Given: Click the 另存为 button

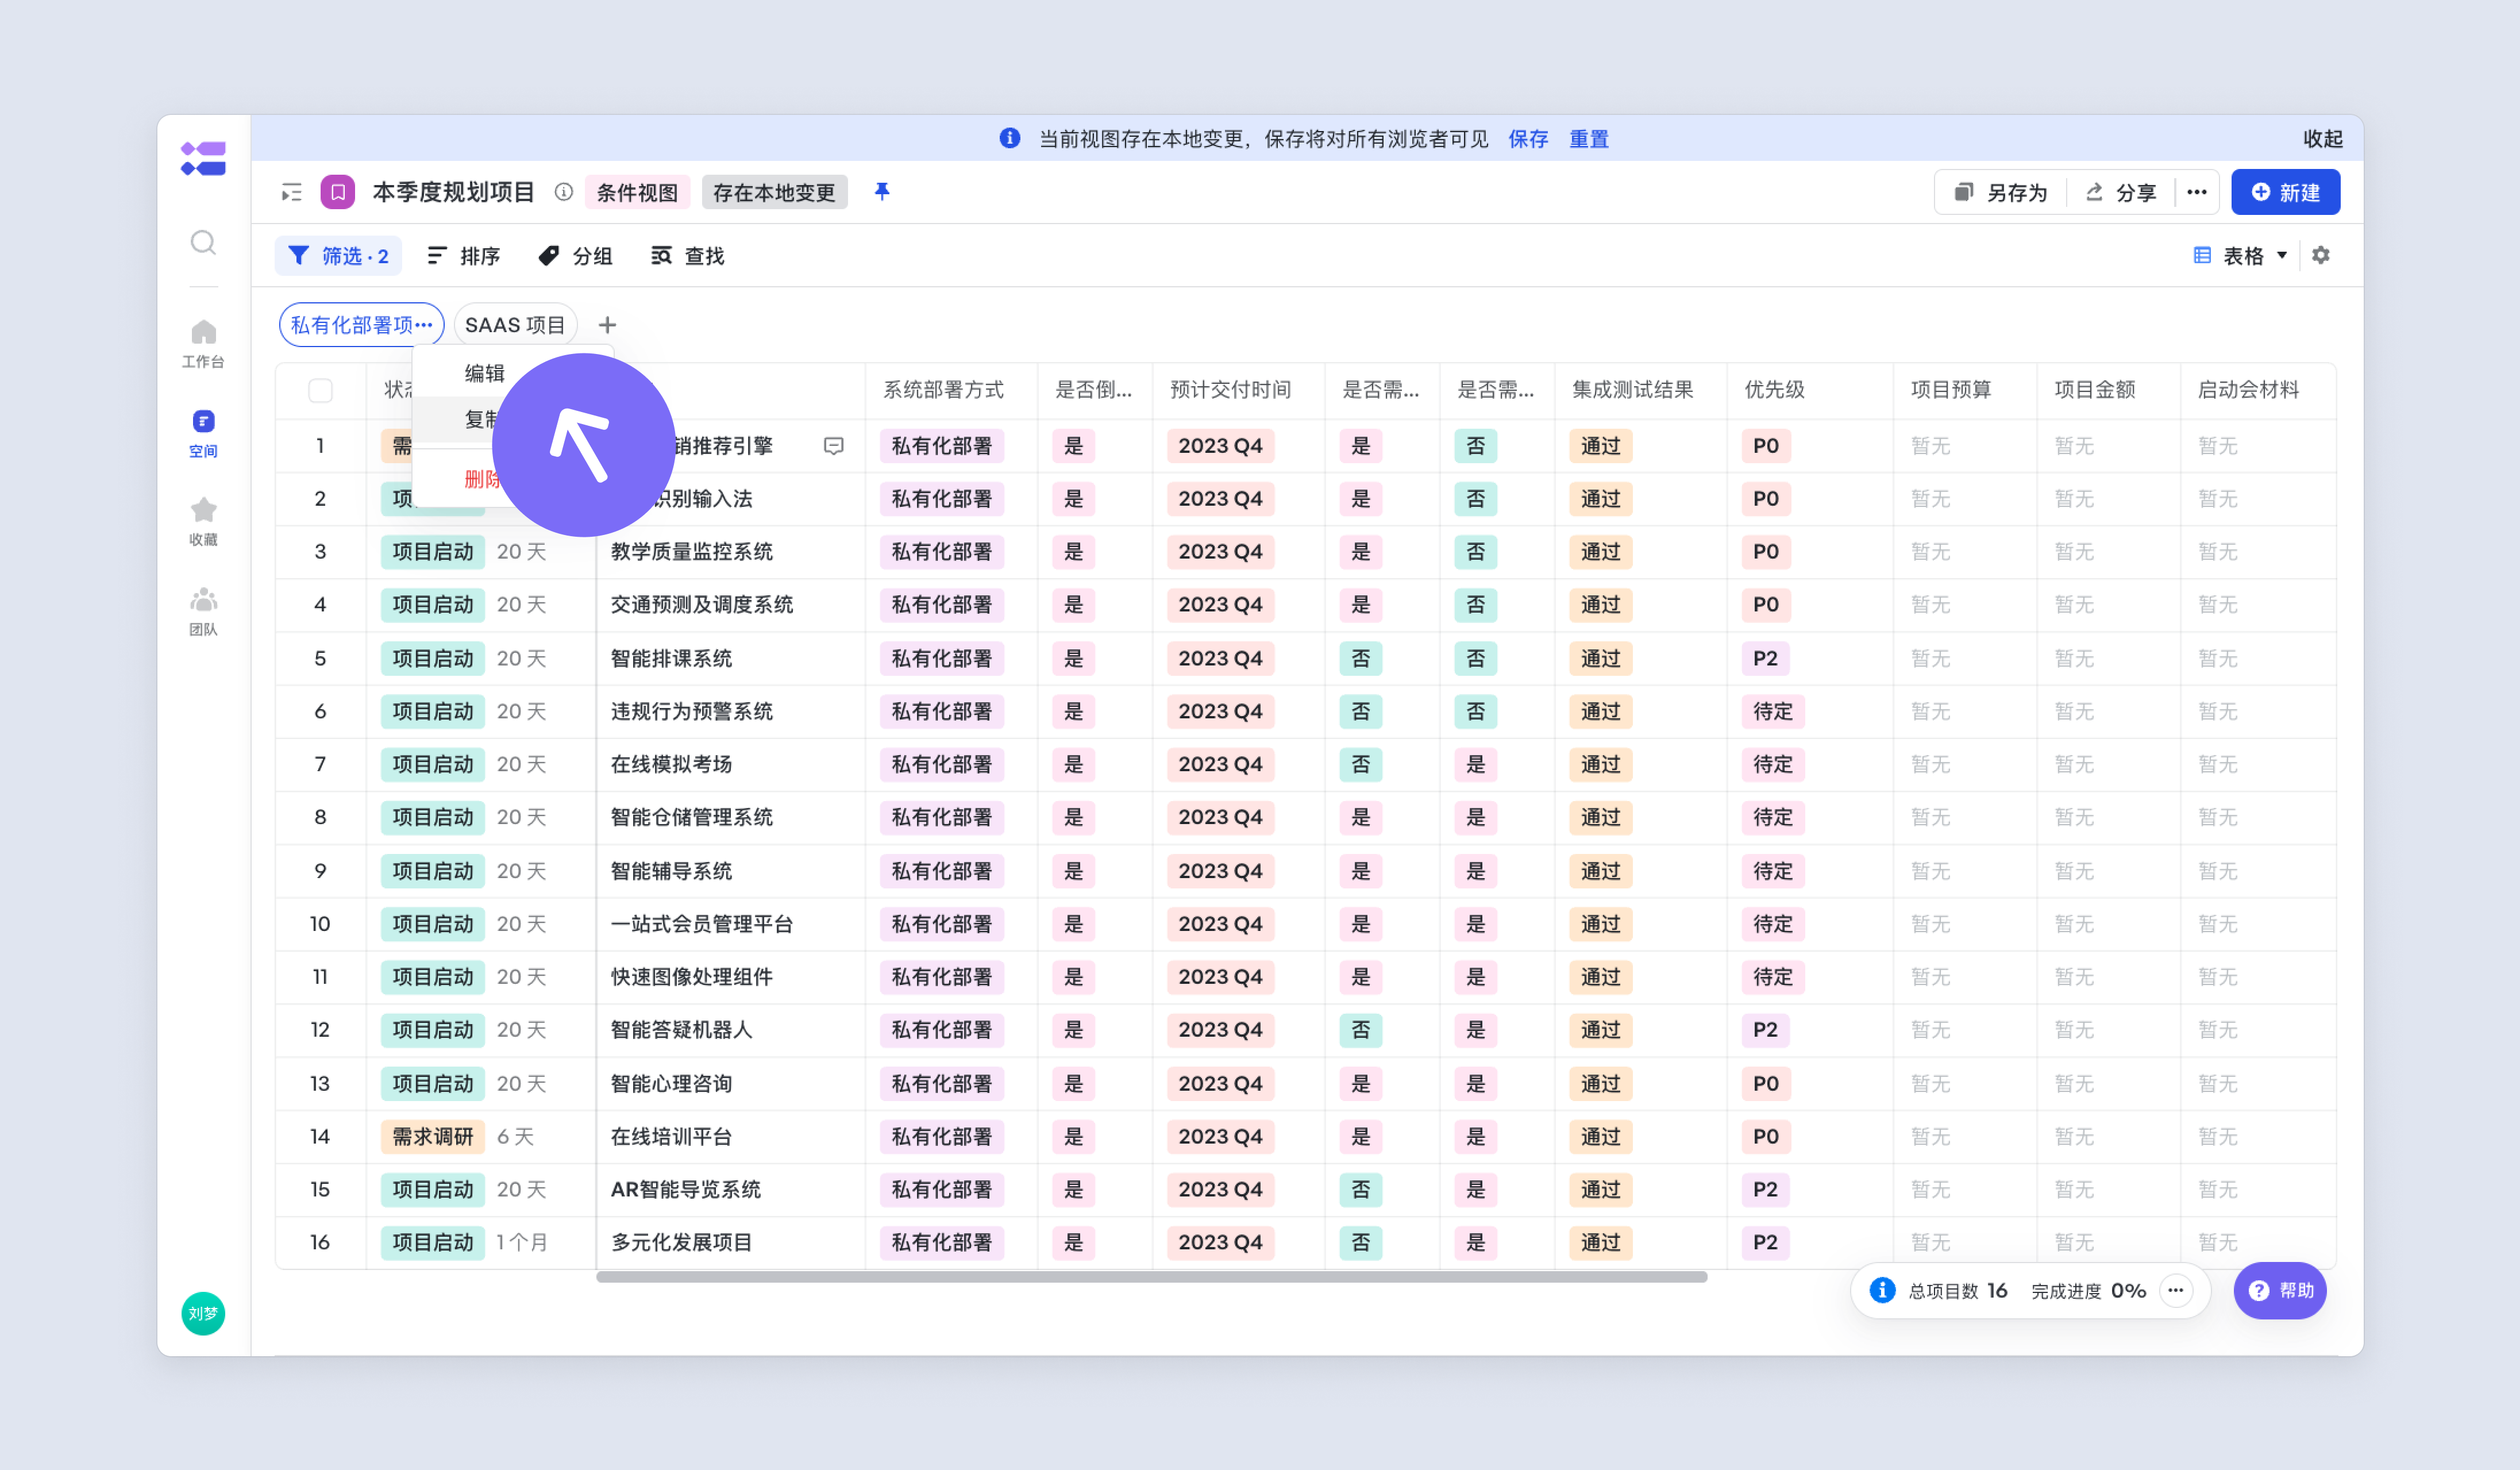Looking at the screenshot, I should click(x=2001, y=192).
